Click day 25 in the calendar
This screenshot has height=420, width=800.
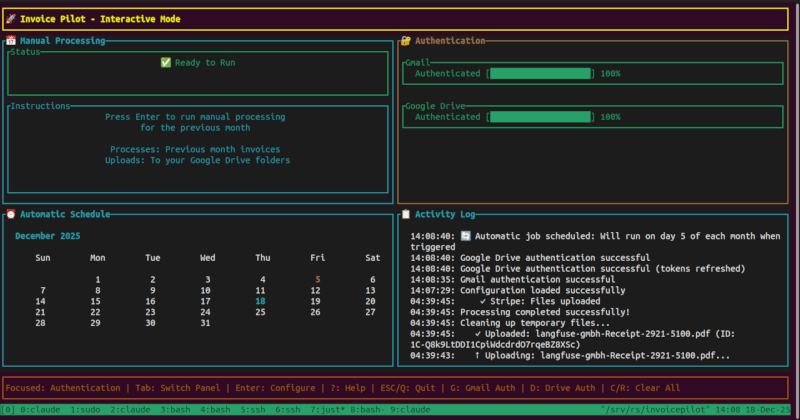(260, 312)
